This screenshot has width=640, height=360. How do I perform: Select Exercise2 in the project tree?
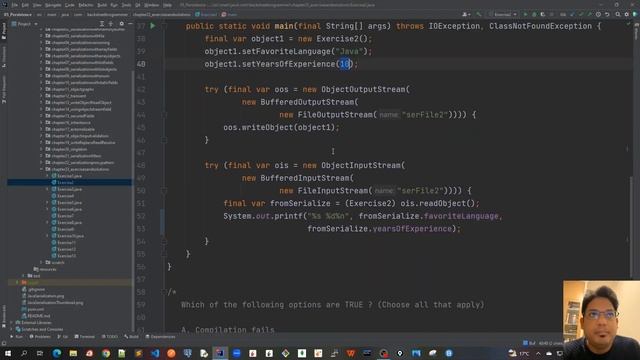tap(66, 182)
